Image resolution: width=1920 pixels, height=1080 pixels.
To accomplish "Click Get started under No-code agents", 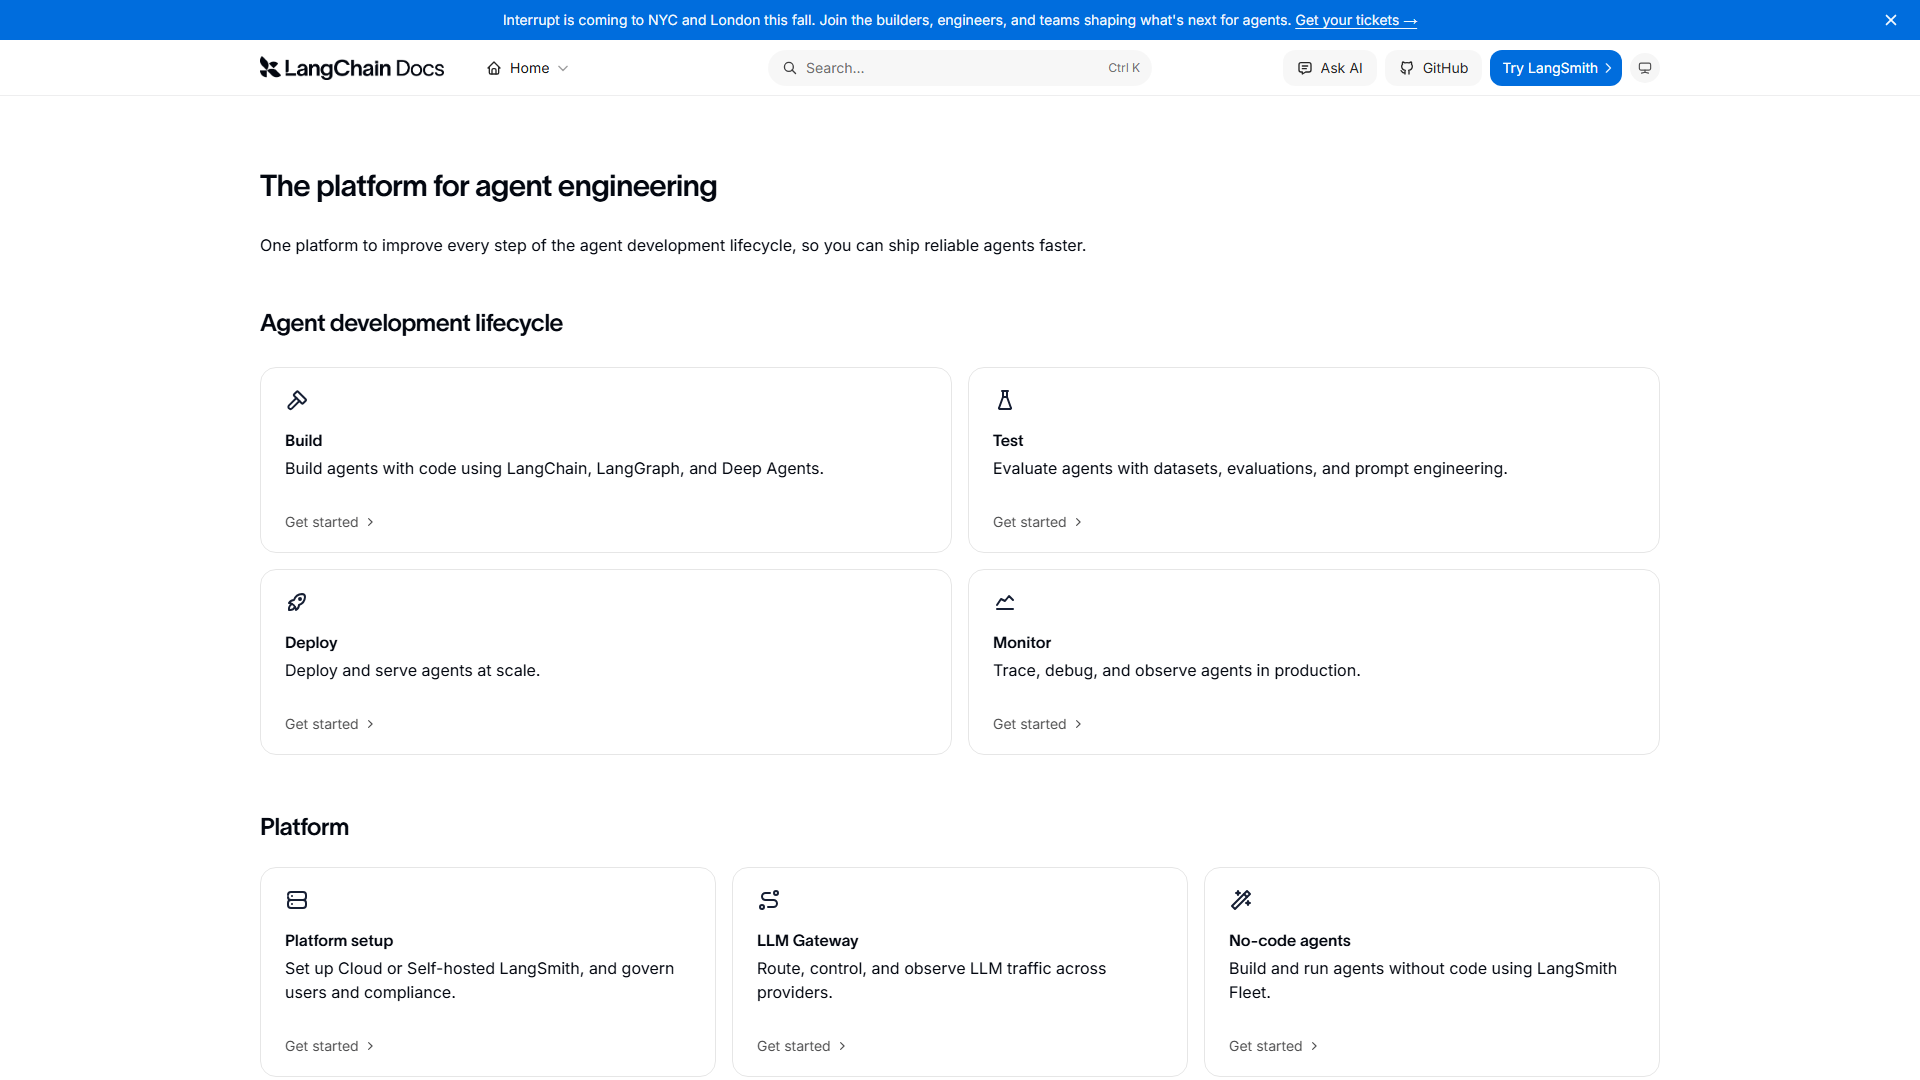I will [x=1273, y=1046].
